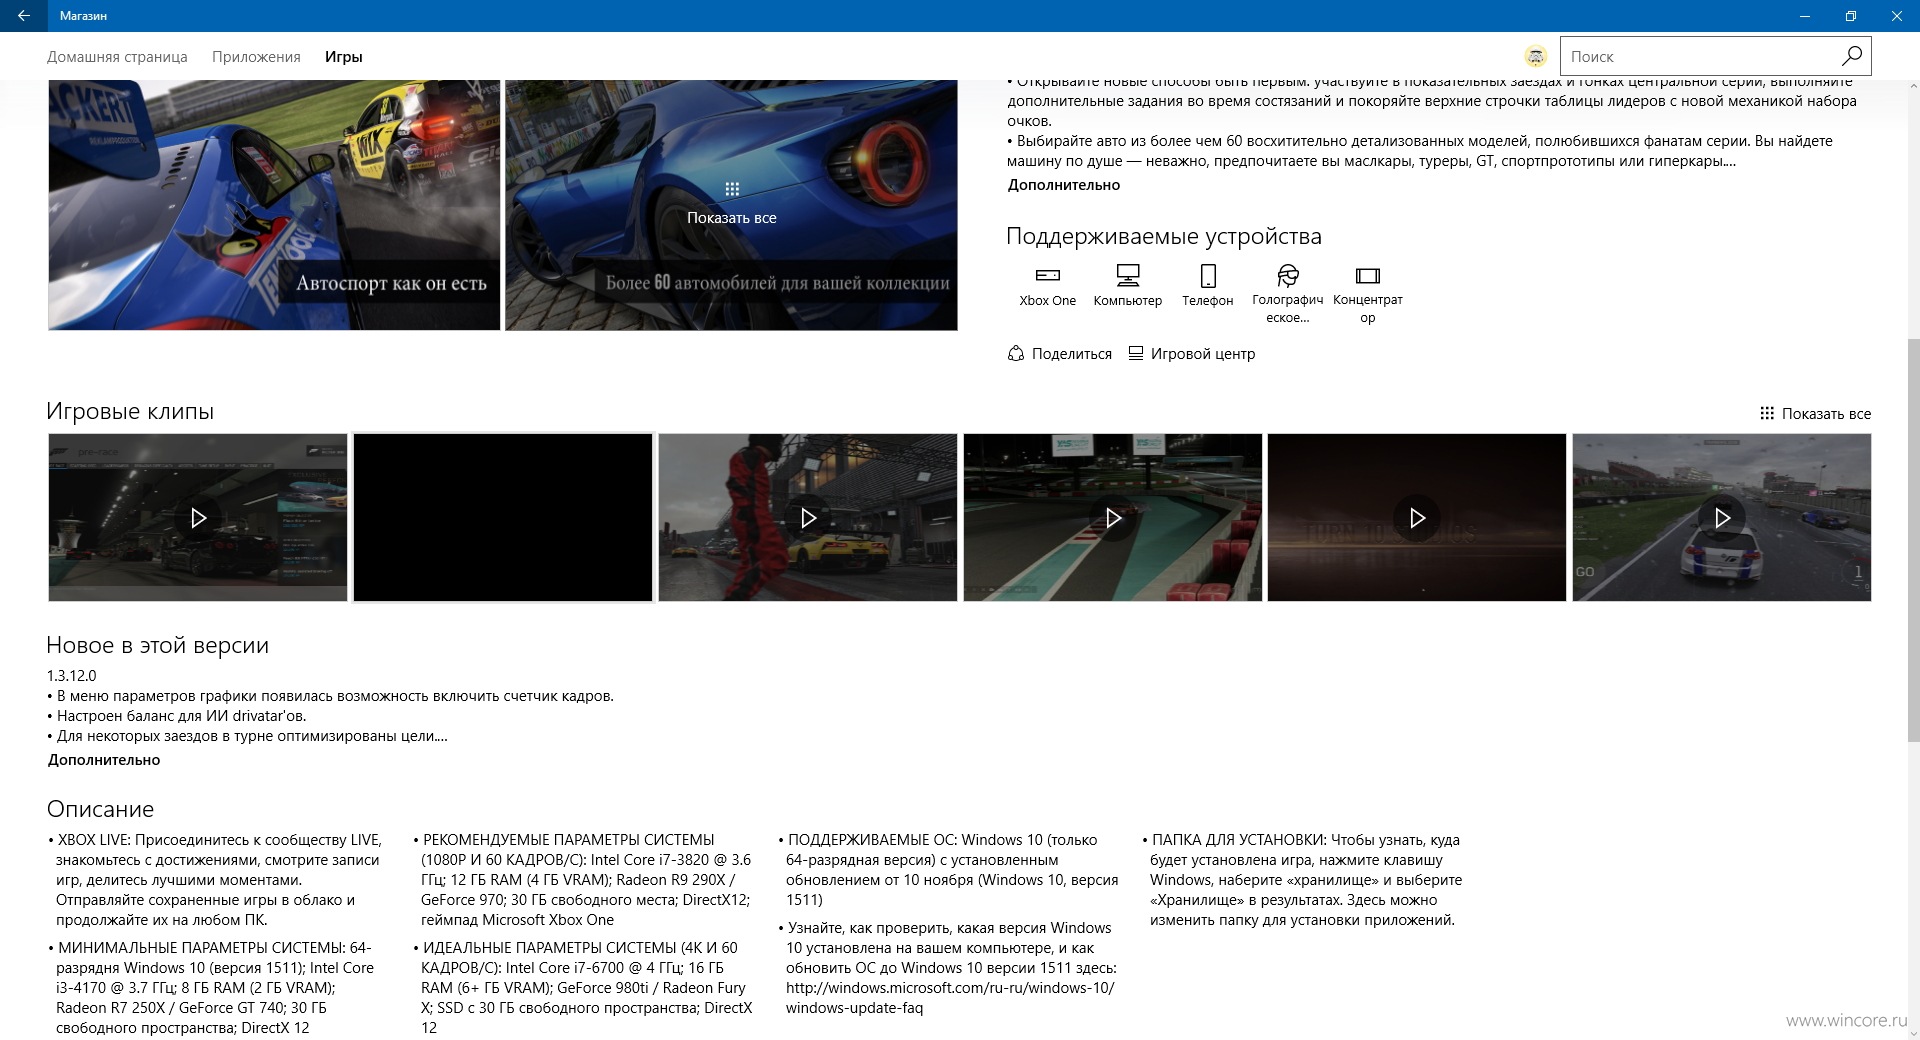Expand version notes Дополнительно link

[104, 760]
